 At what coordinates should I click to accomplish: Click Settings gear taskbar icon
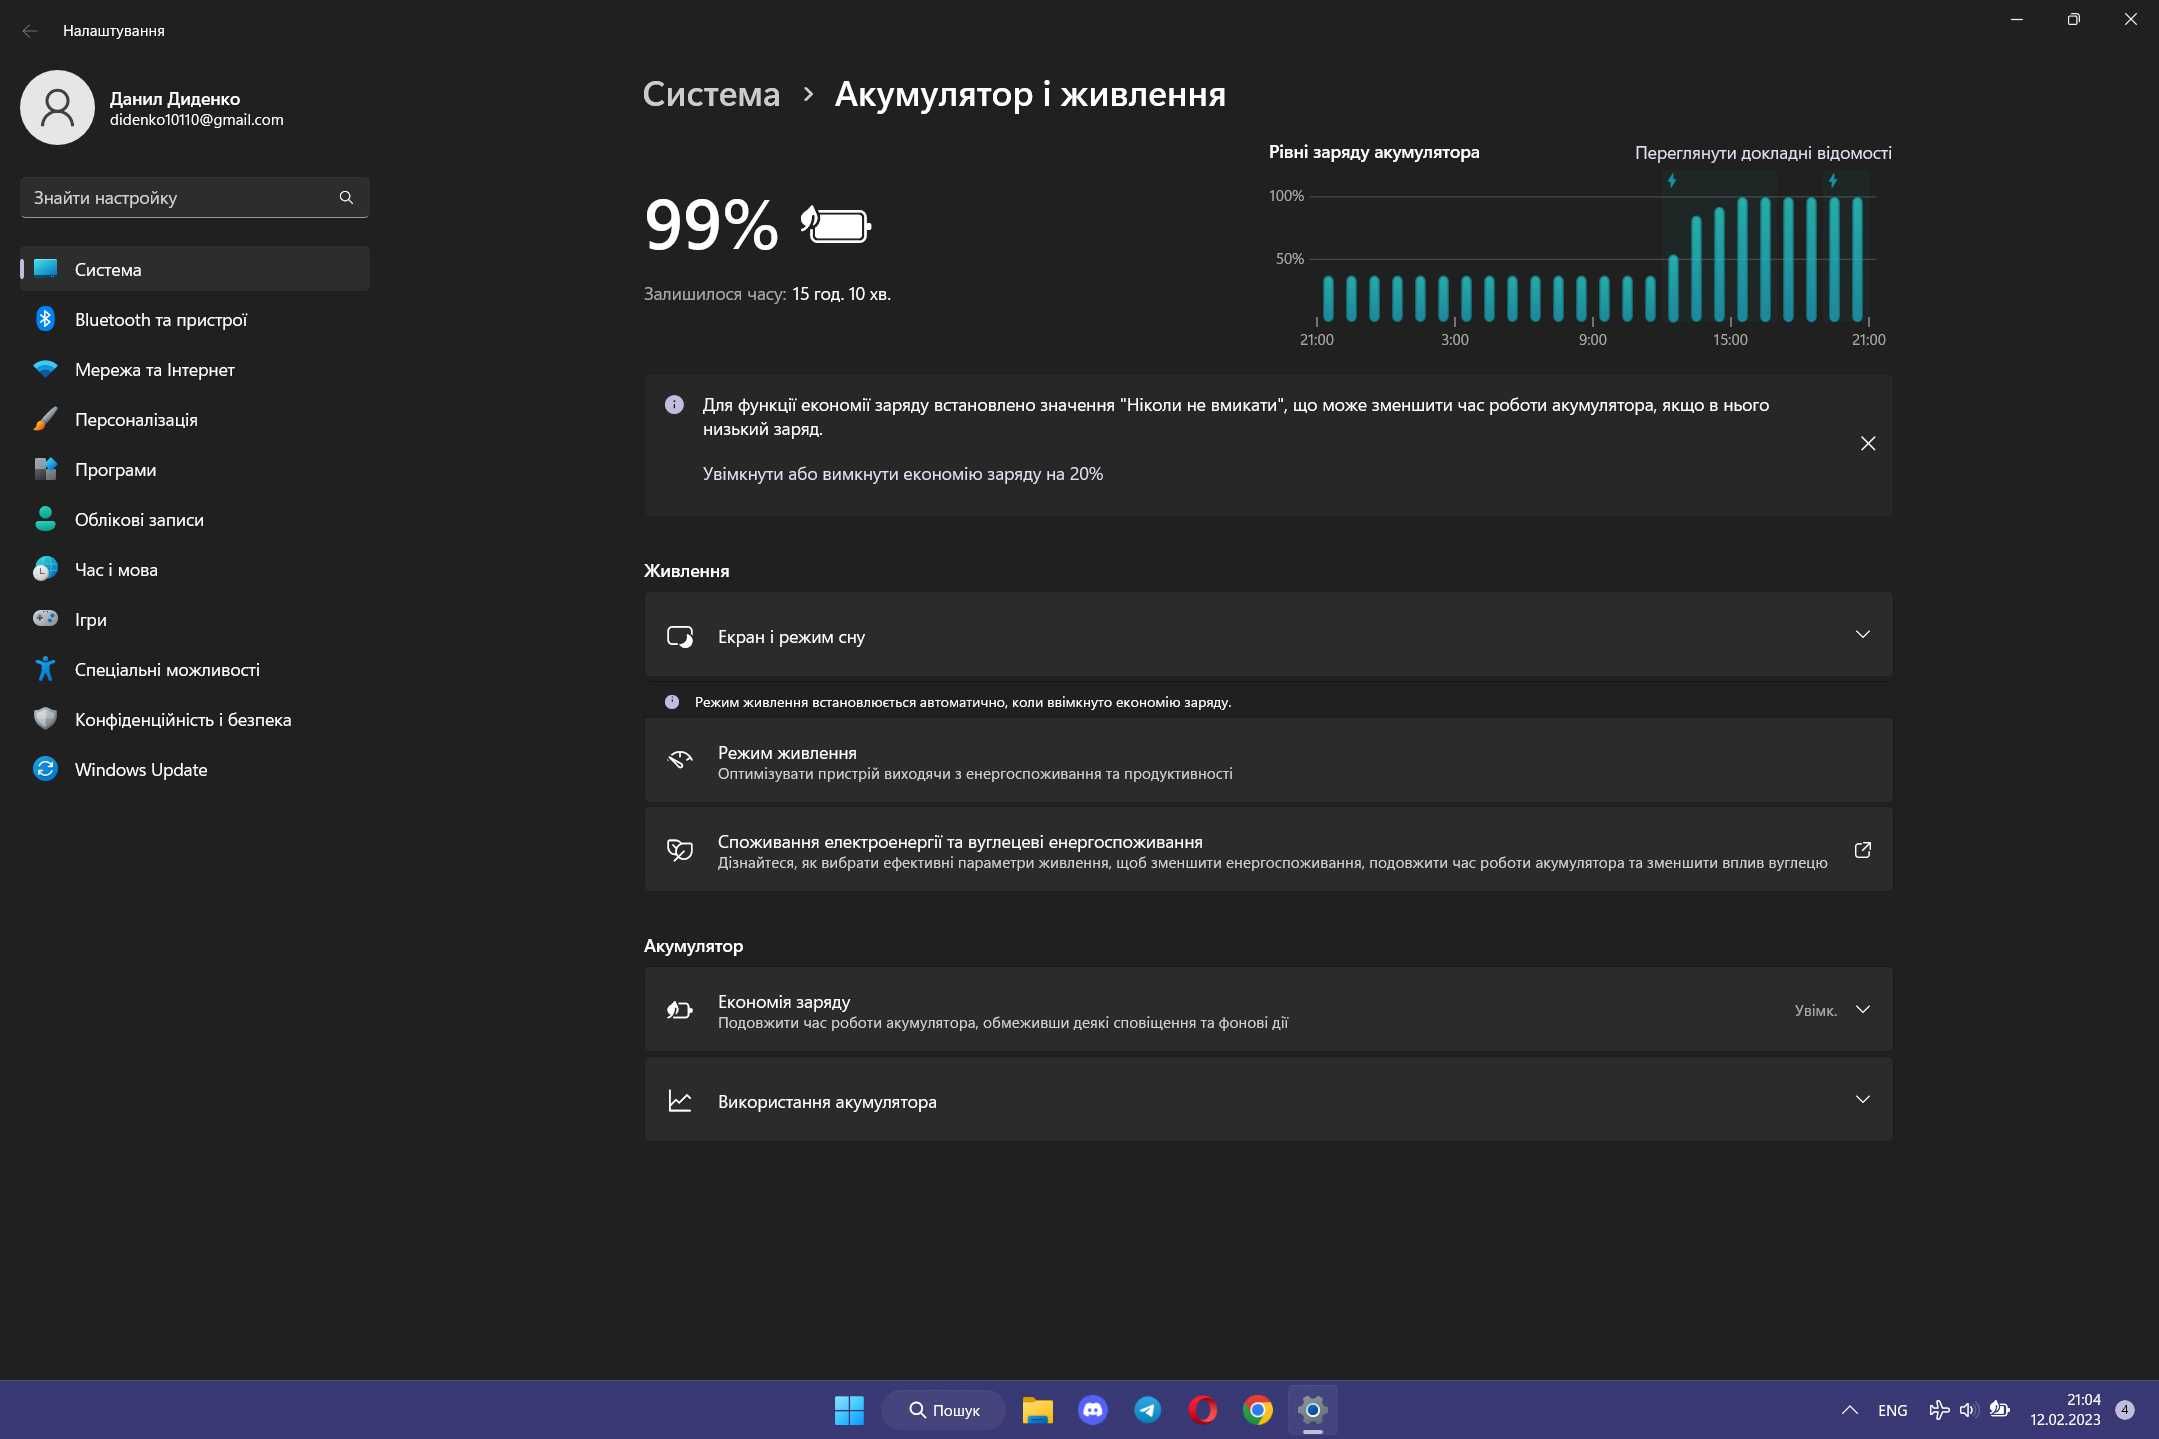click(x=1312, y=1410)
